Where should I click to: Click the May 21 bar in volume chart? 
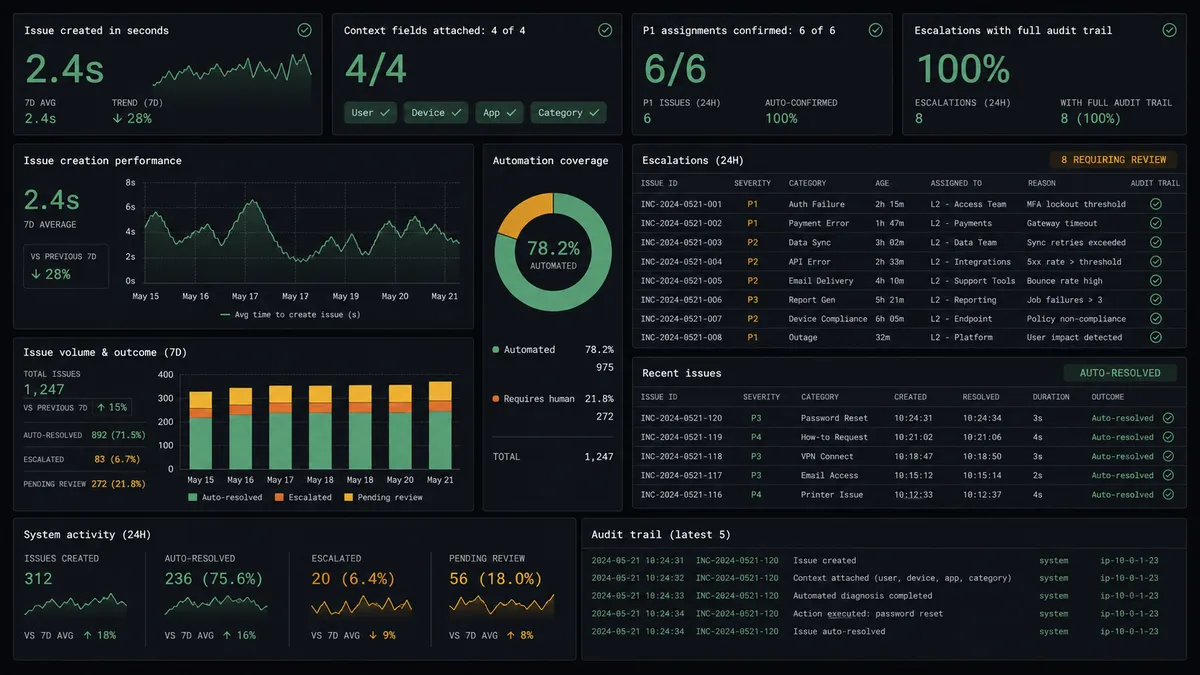pos(439,426)
